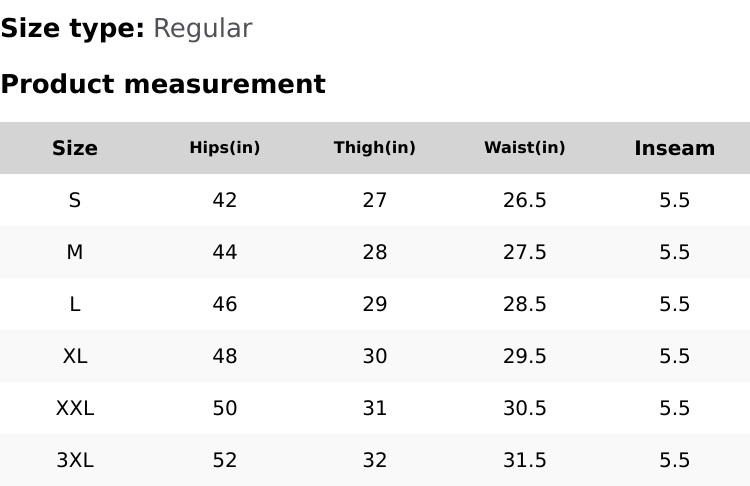Click the Waist(in) column header
This screenshot has height=486, width=750.
525,148
